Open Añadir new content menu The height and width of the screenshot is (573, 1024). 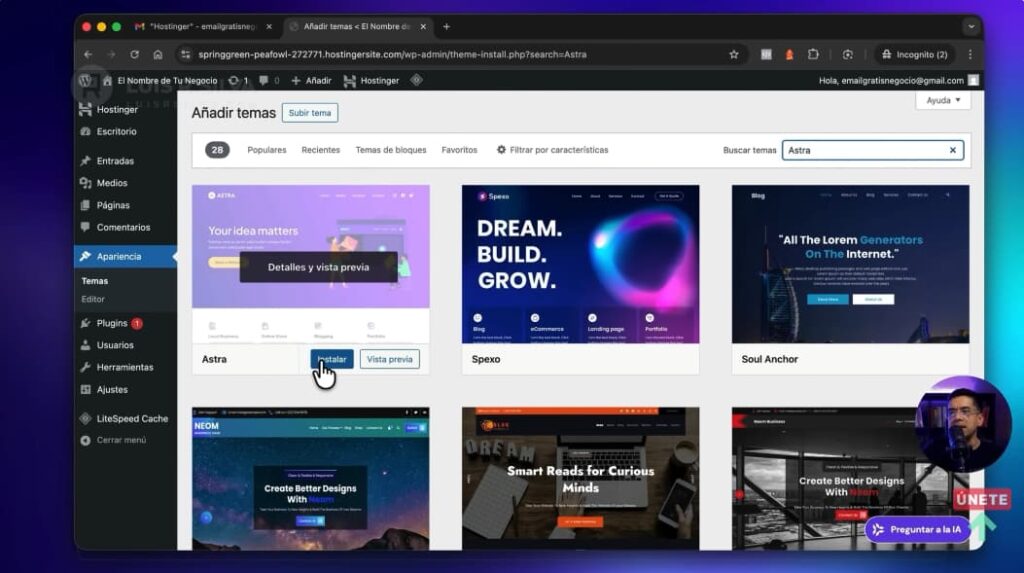tap(312, 80)
